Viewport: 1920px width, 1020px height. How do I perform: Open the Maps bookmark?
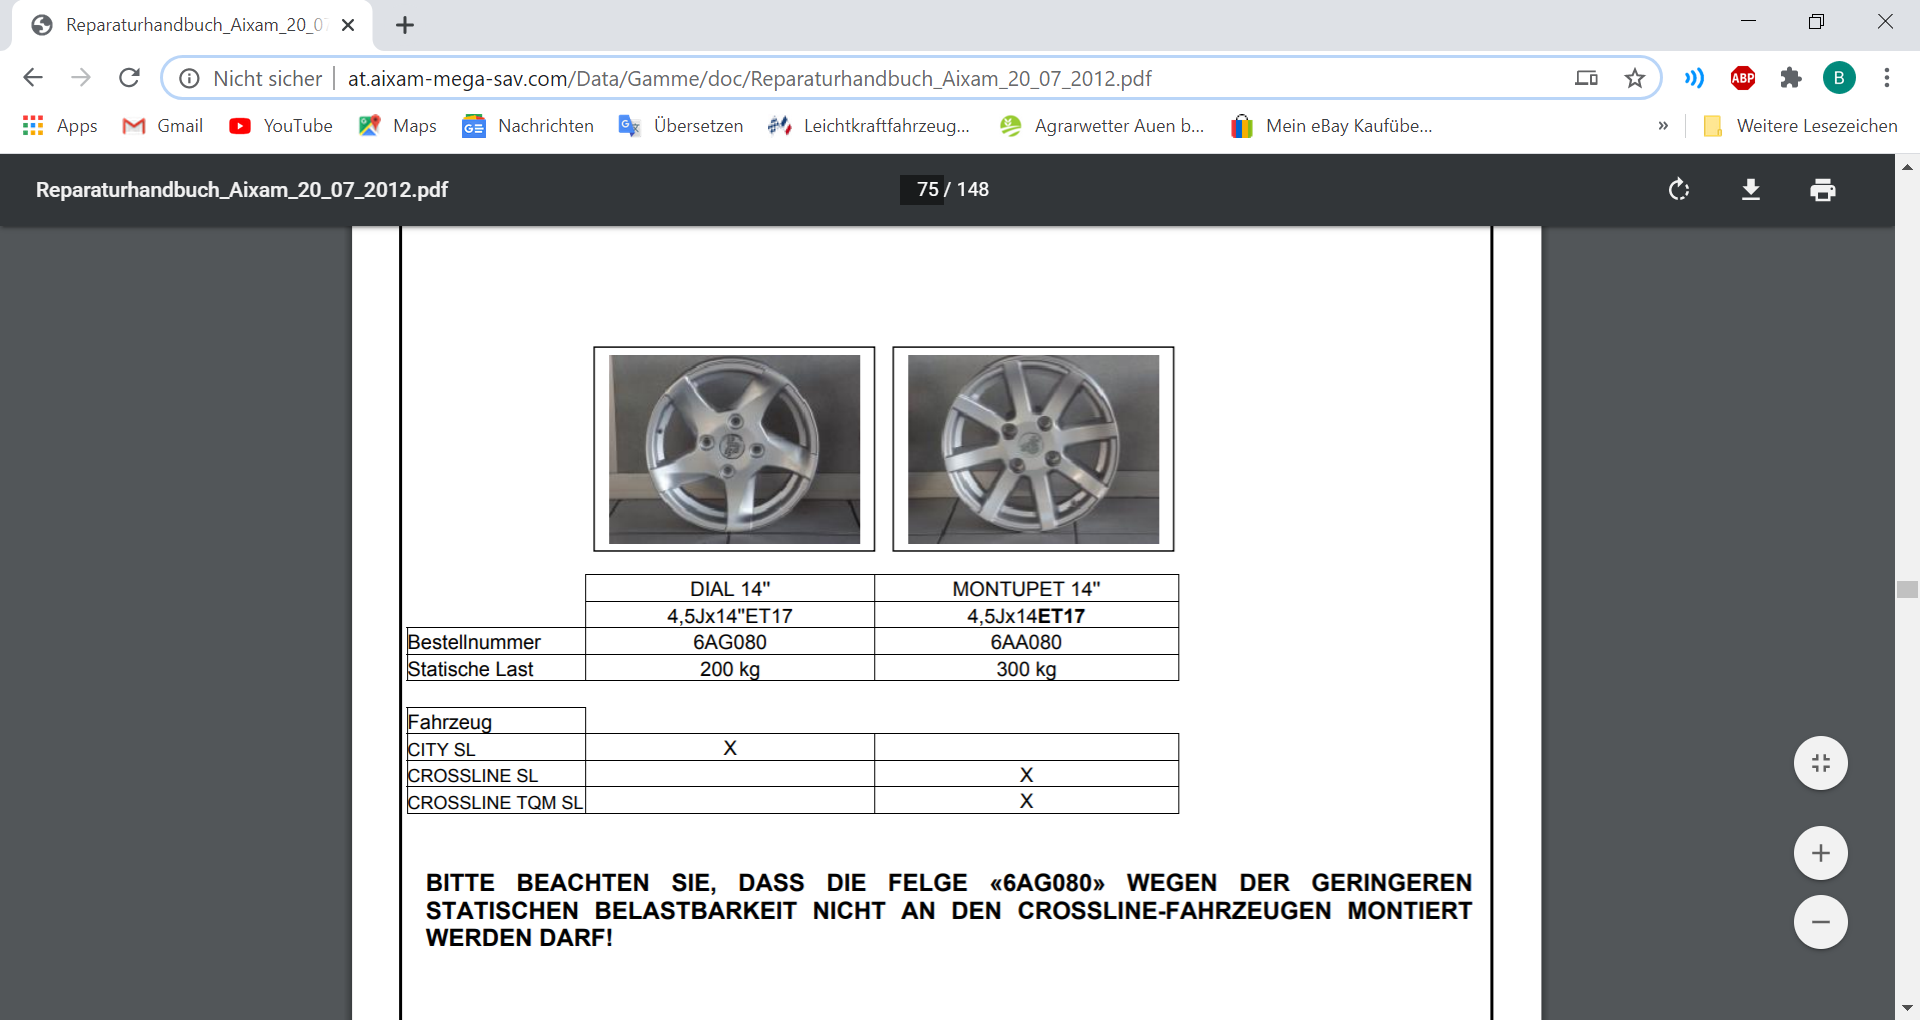click(398, 126)
